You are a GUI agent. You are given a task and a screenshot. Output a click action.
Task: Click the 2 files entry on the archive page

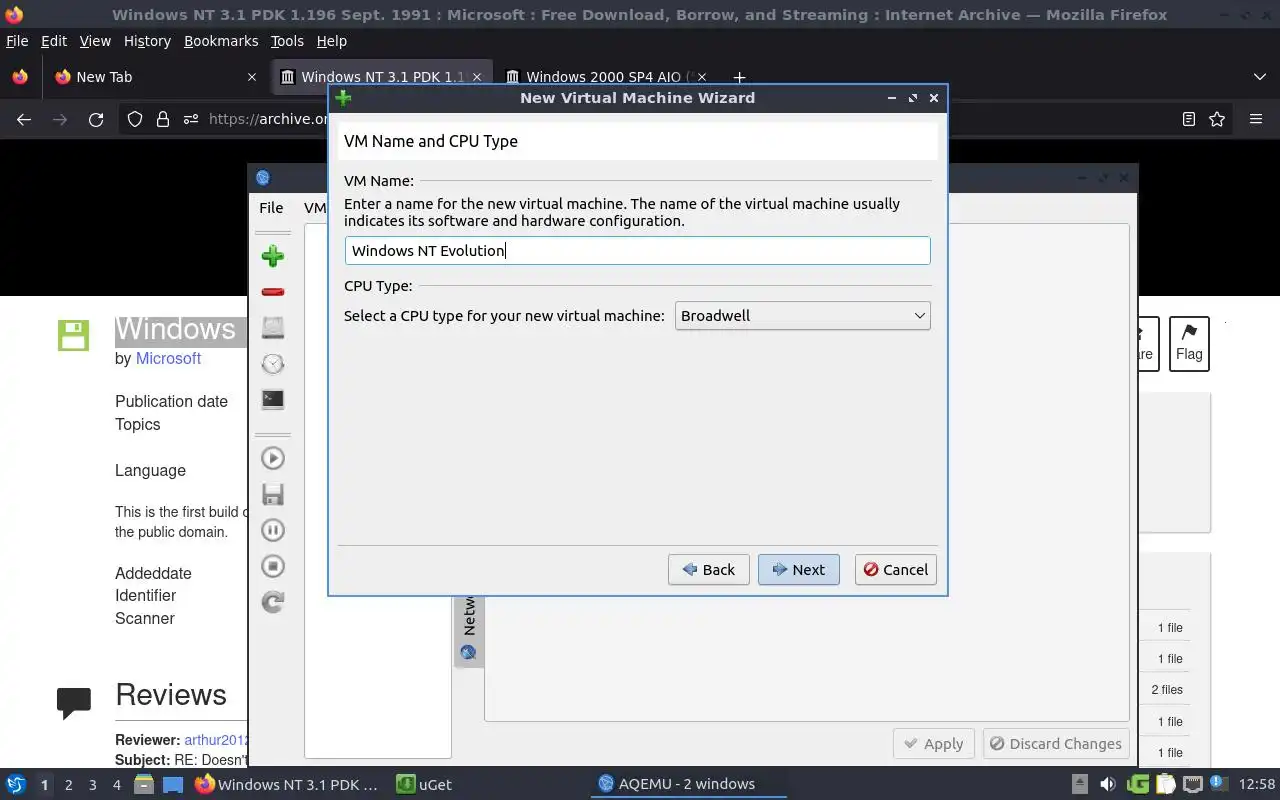1166,690
